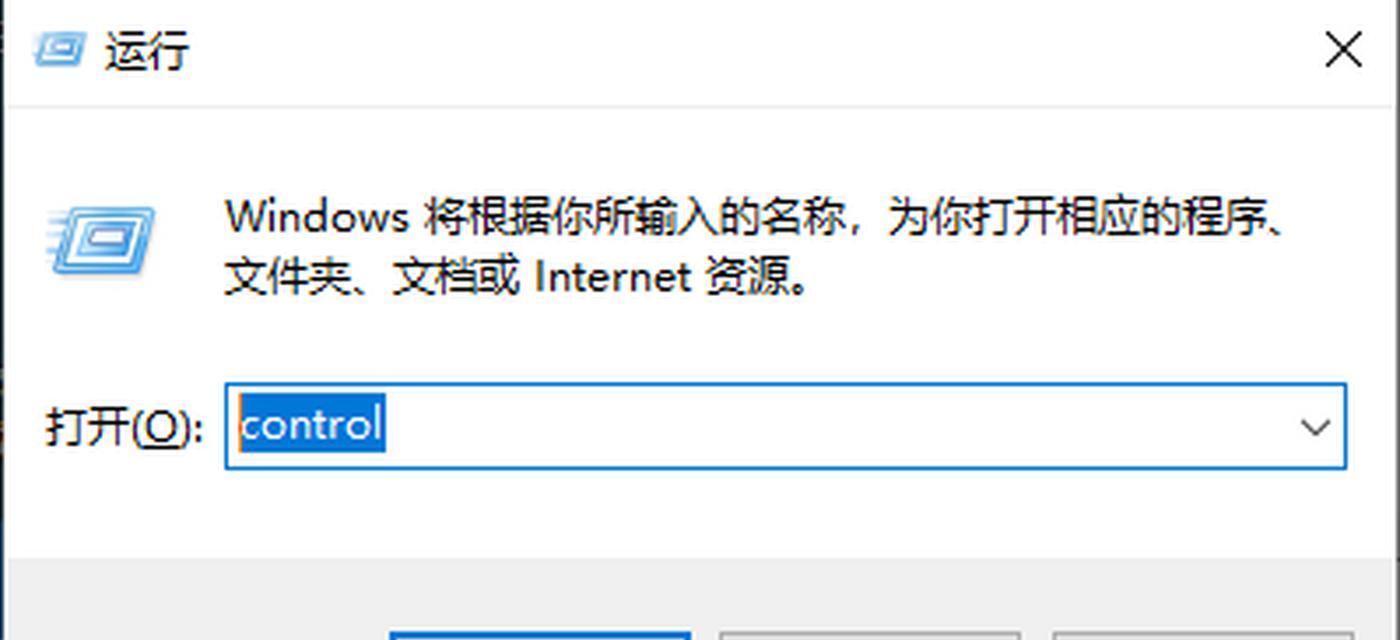The width and height of the screenshot is (1400, 640).
Task: Click the 运行 window title text
Action: click(x=147, y=50)
